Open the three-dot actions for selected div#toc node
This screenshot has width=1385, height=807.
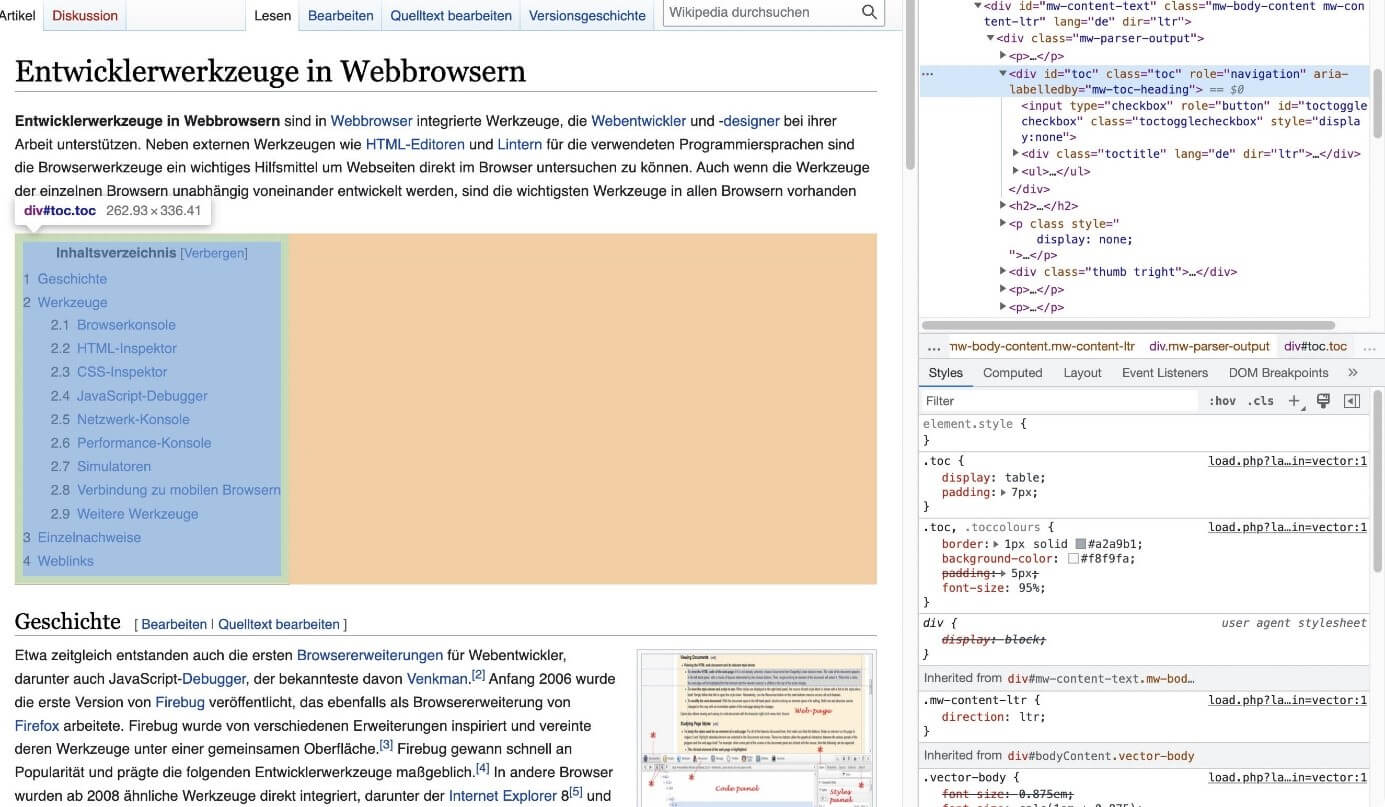pyautogui.click(x=927, y=74)
